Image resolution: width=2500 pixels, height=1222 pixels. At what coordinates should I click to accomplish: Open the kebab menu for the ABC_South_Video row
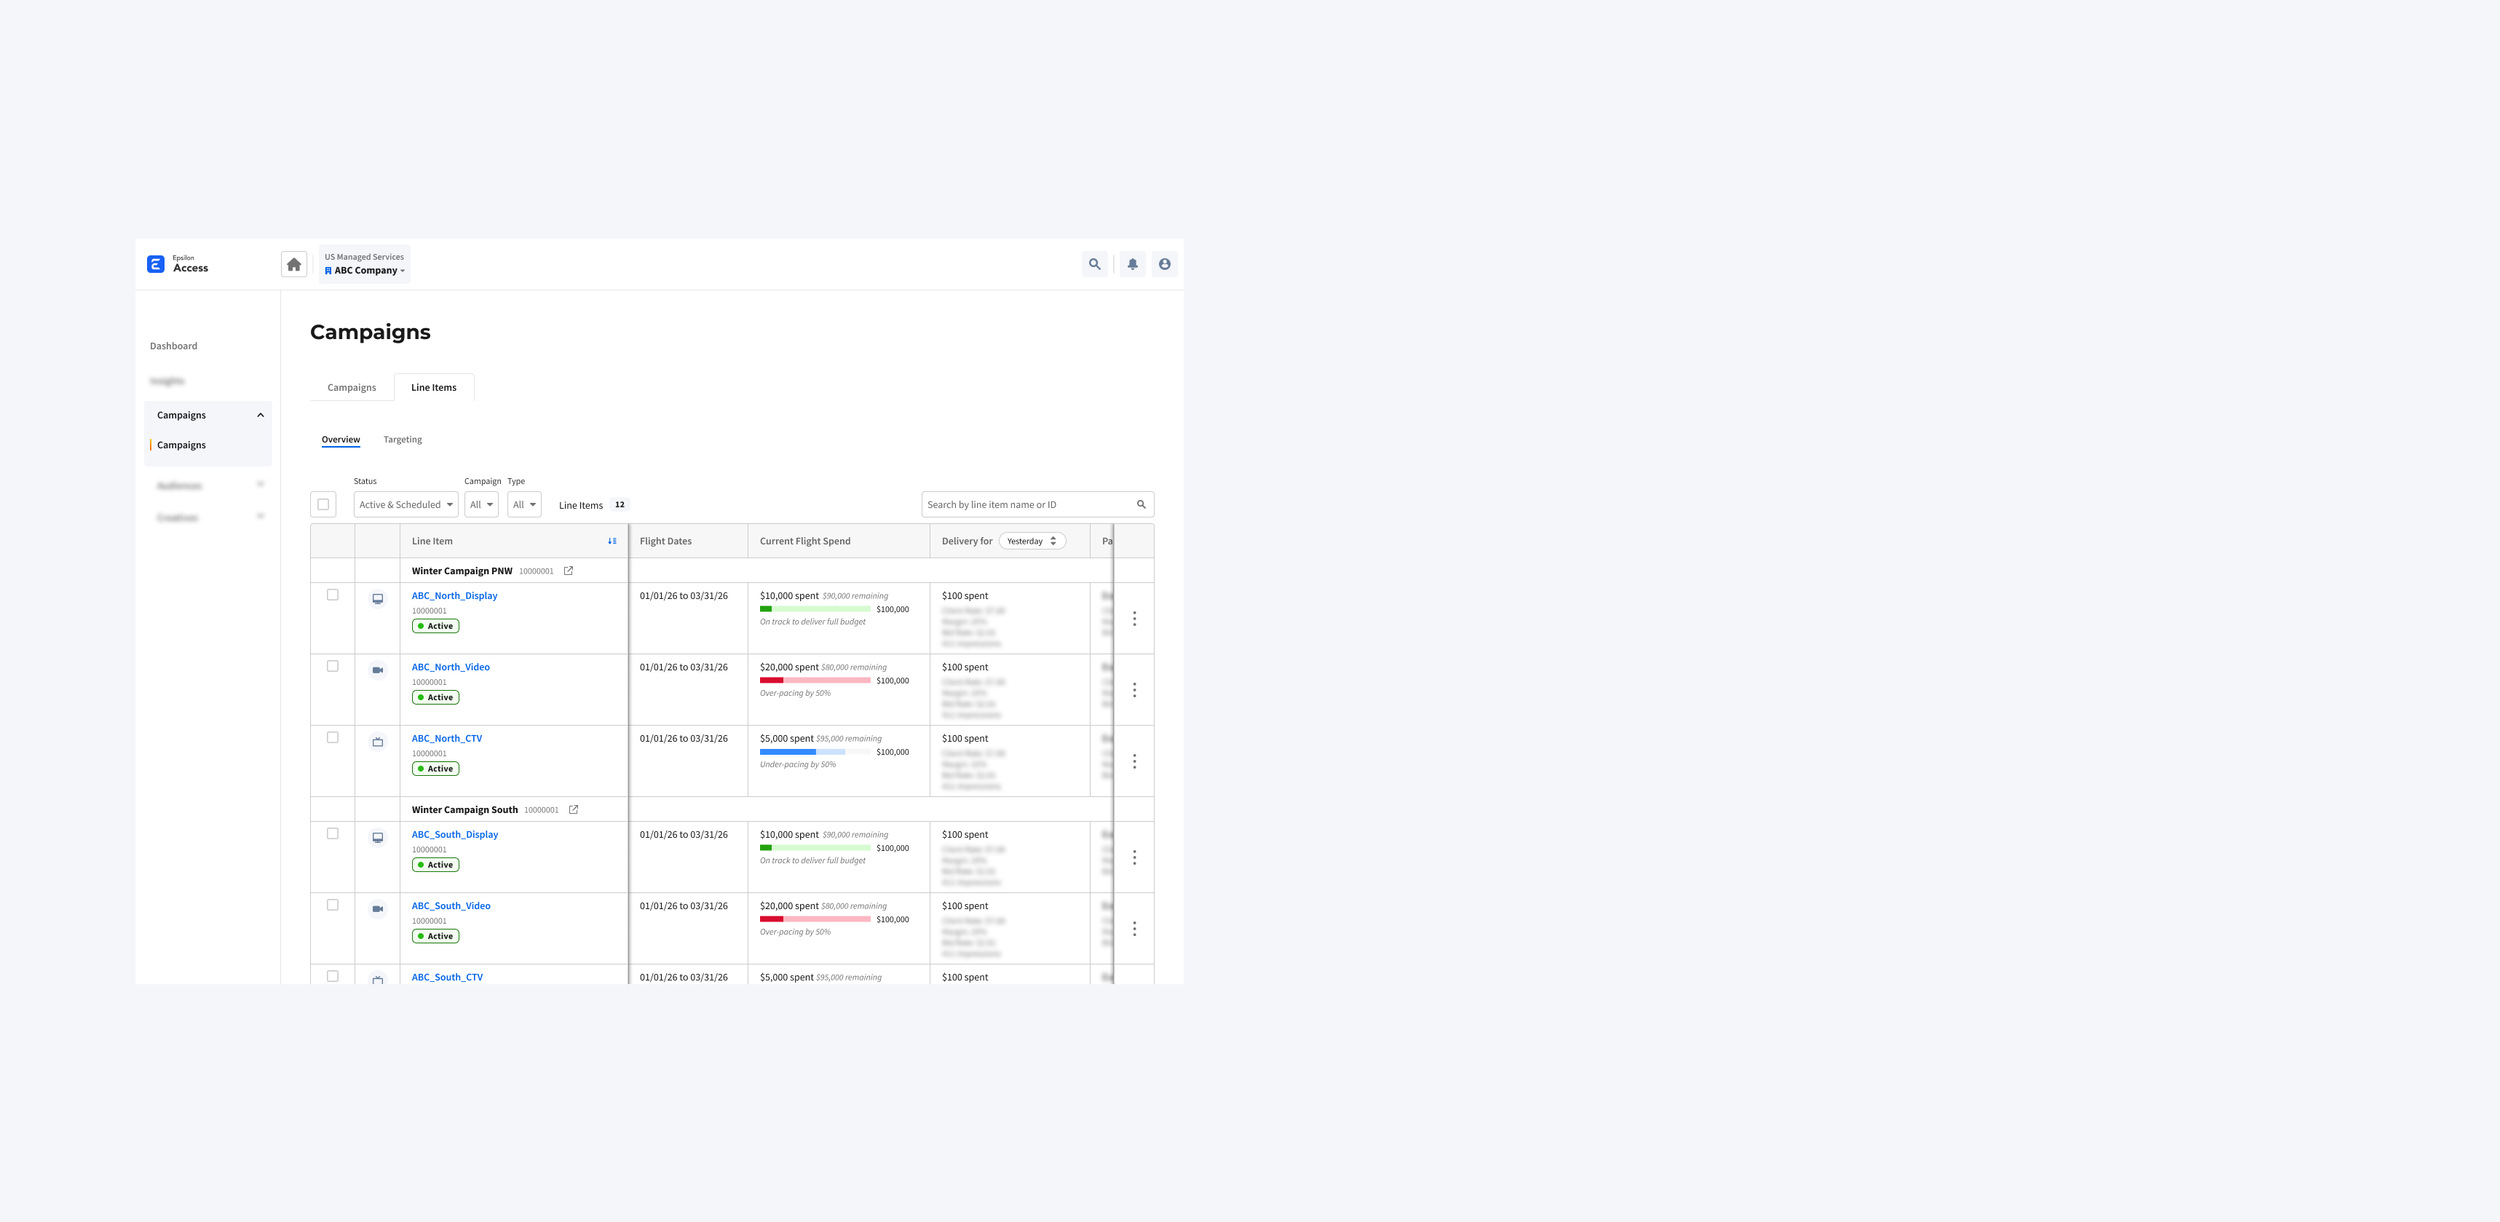[x=1134, y=929]
